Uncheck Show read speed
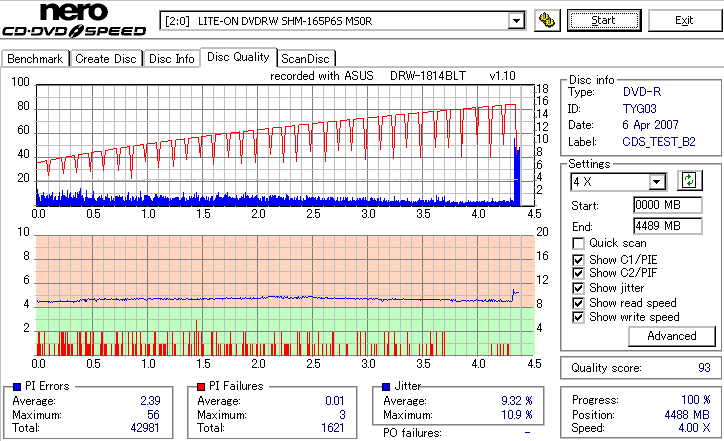724x441 pixels. click(578, 303)
